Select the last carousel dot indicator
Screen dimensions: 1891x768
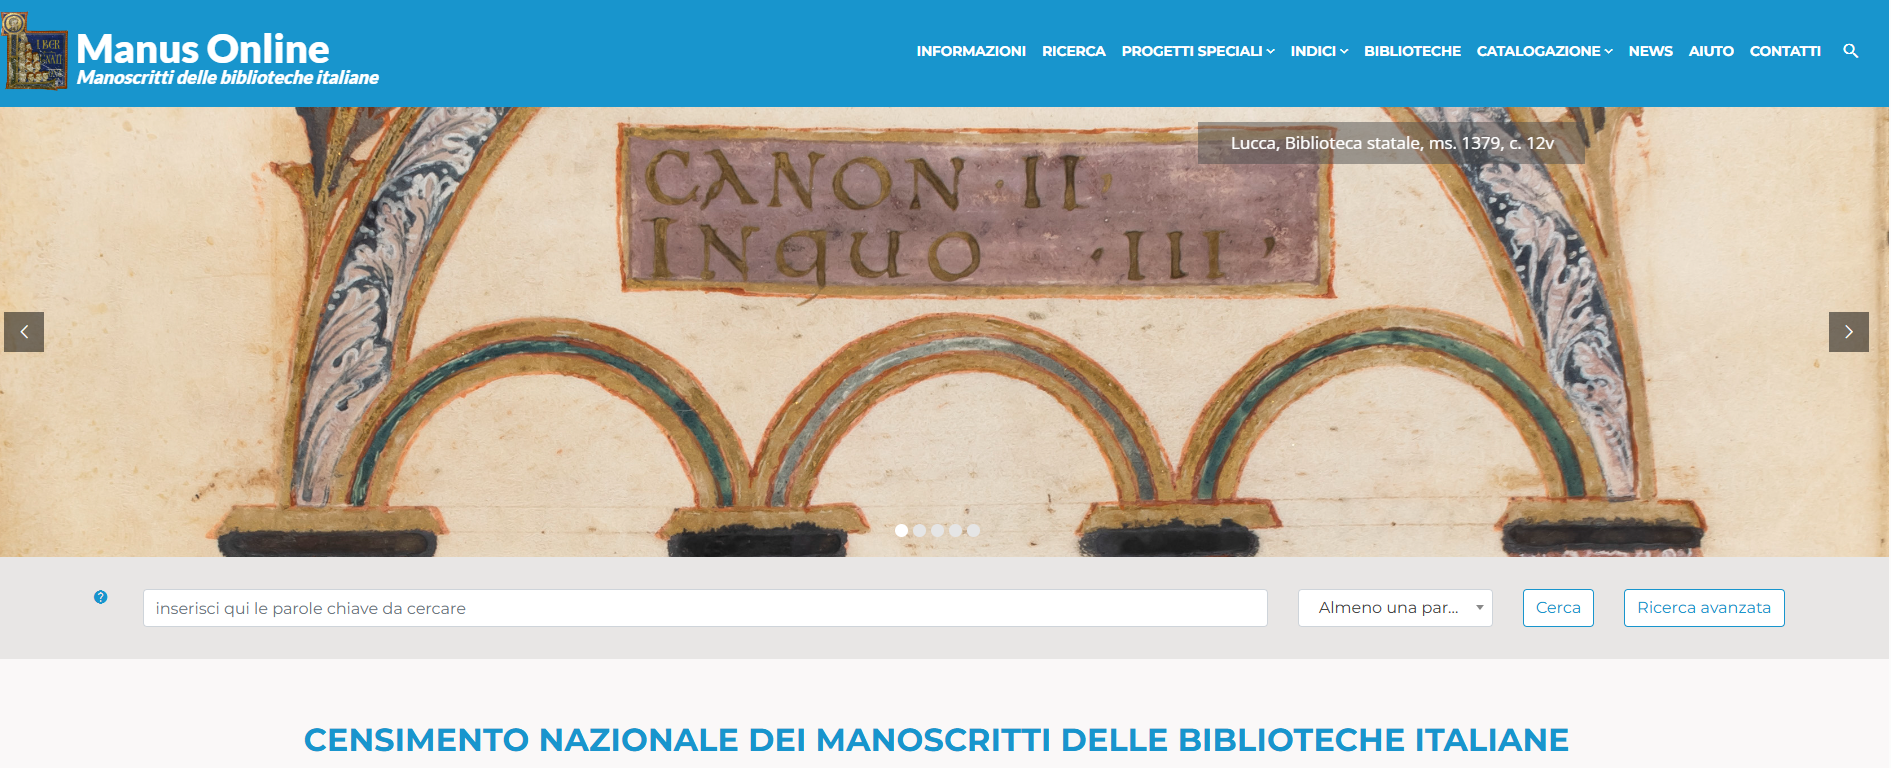973,530
